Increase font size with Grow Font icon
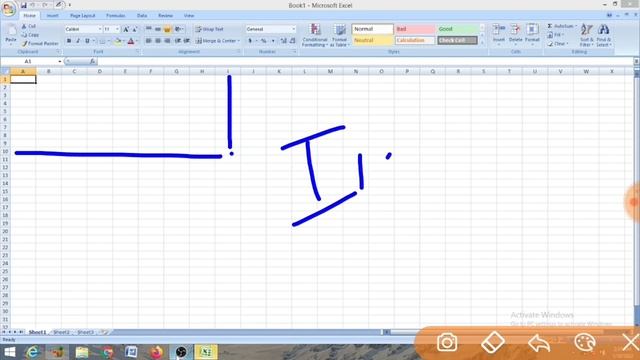 (x=126, y=29)
